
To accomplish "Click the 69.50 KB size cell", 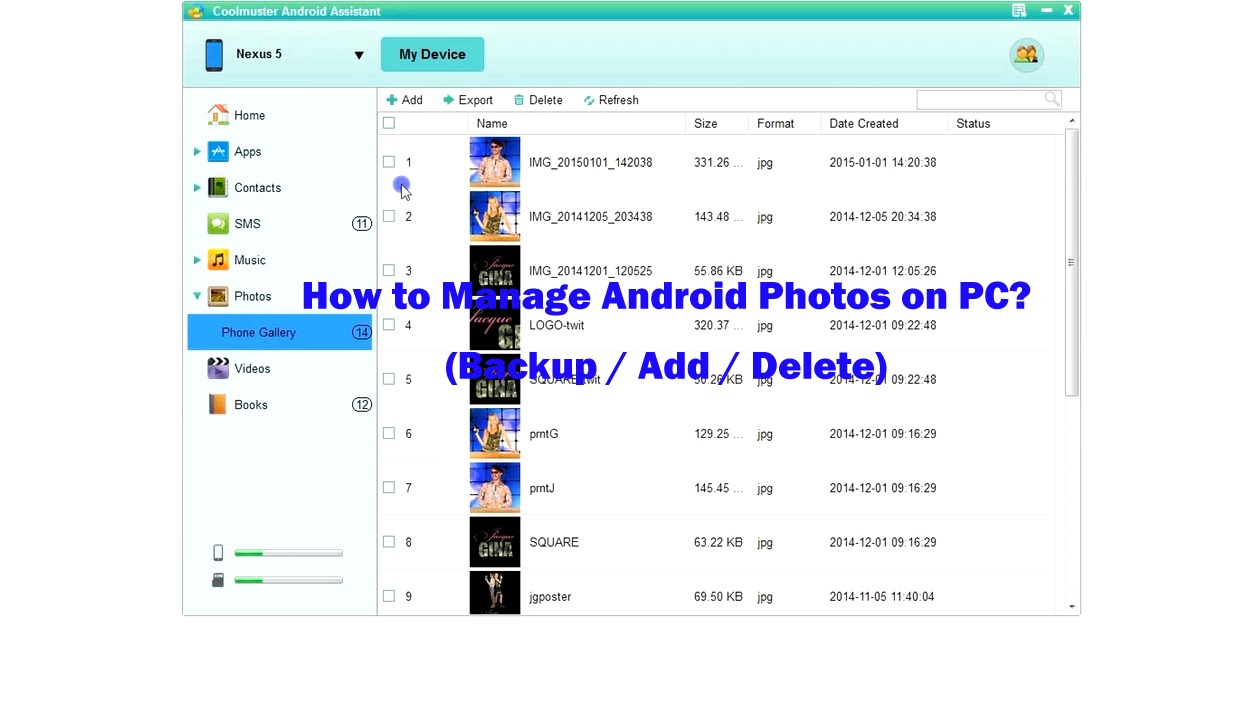I will [718, 597].
